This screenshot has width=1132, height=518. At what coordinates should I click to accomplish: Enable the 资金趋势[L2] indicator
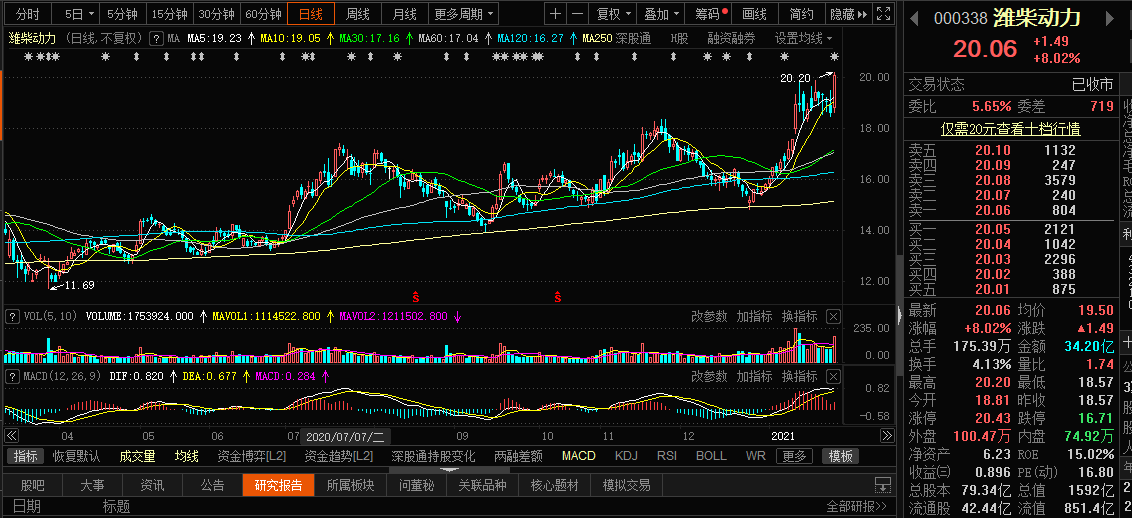(339, 456)
